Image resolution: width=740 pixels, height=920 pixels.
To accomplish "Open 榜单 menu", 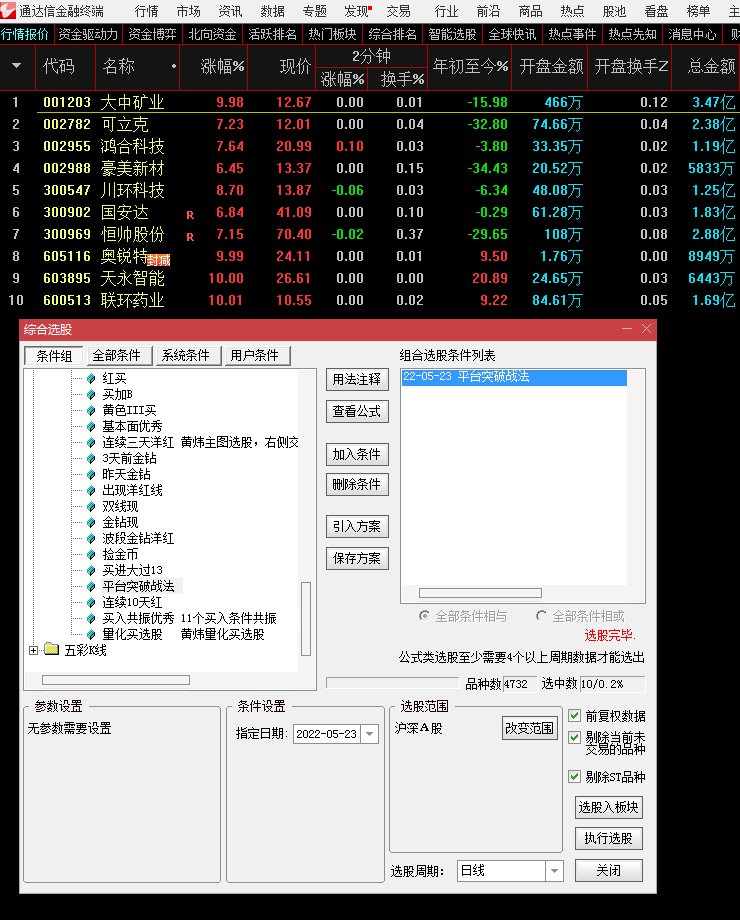I will [698, 11].
